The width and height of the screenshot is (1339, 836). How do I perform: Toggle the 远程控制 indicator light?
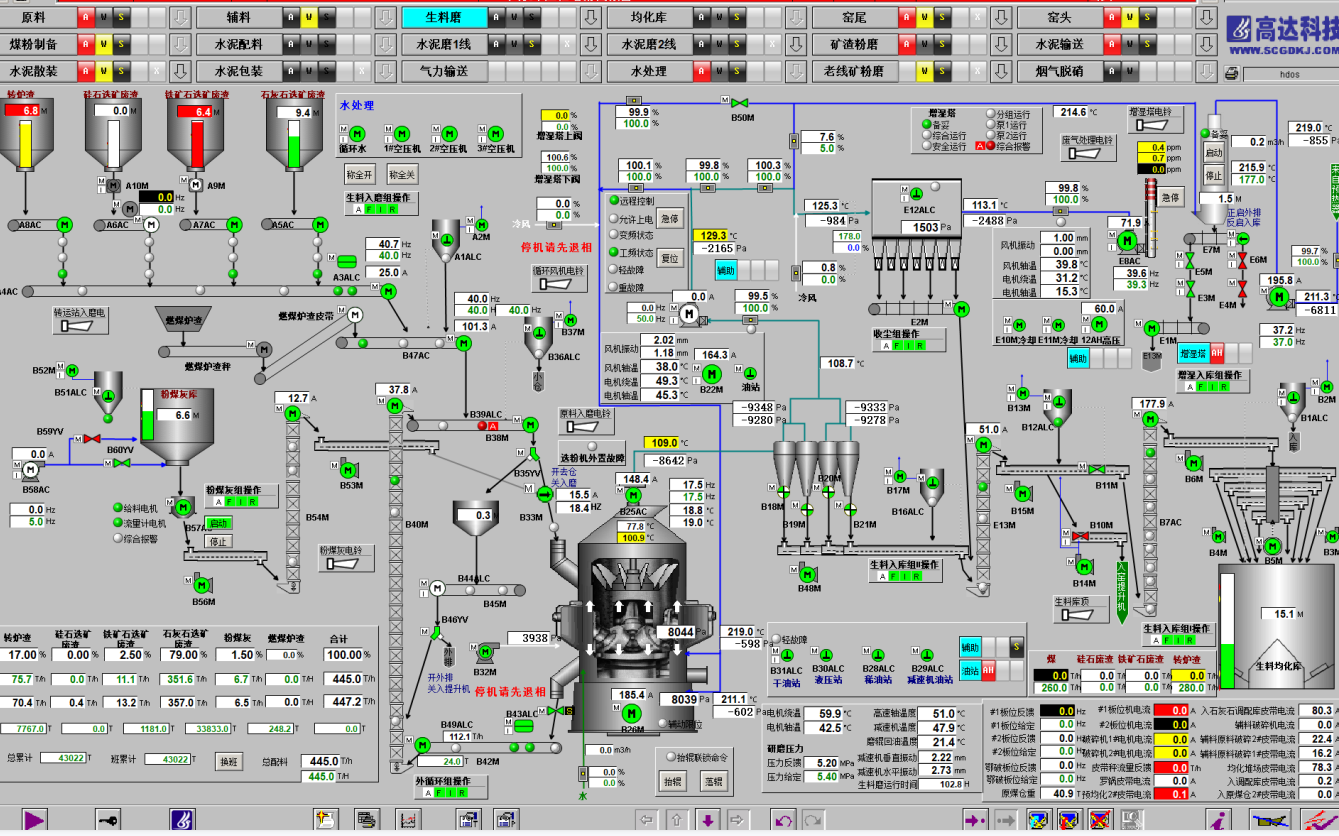[x=613, y=201]
